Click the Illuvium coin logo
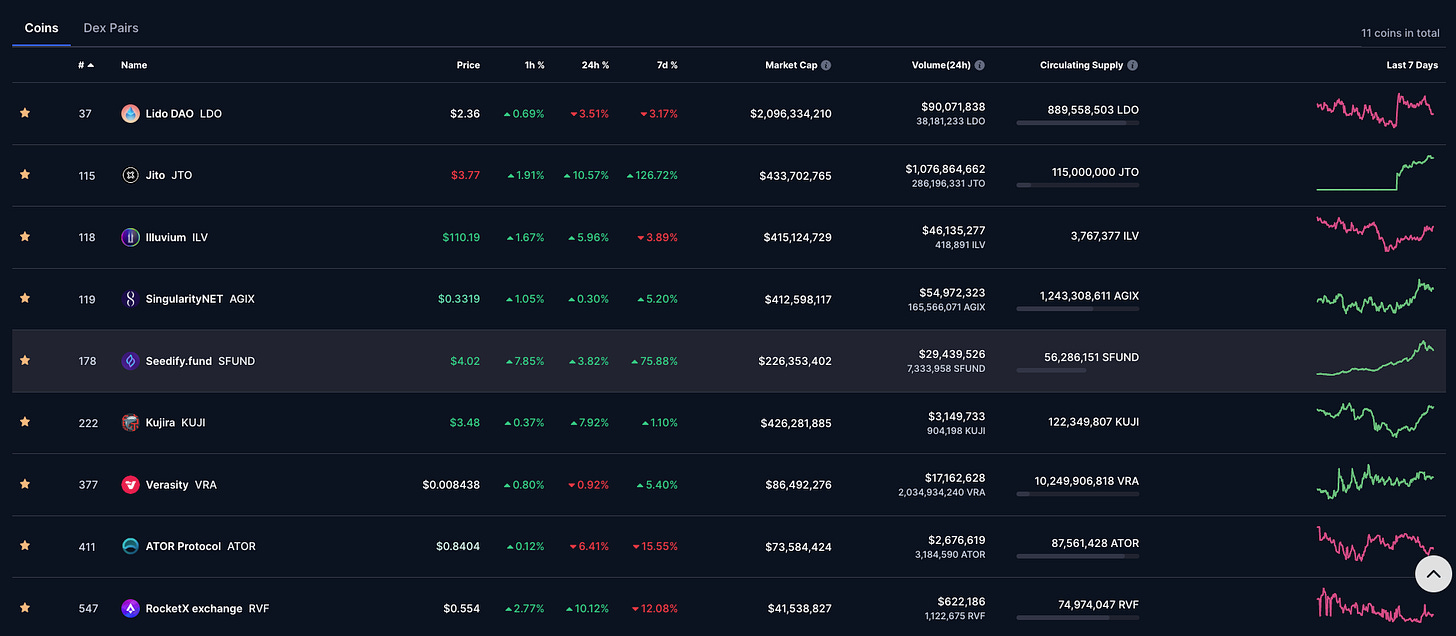Viewport: 1456px width, 636px height. 130,237
